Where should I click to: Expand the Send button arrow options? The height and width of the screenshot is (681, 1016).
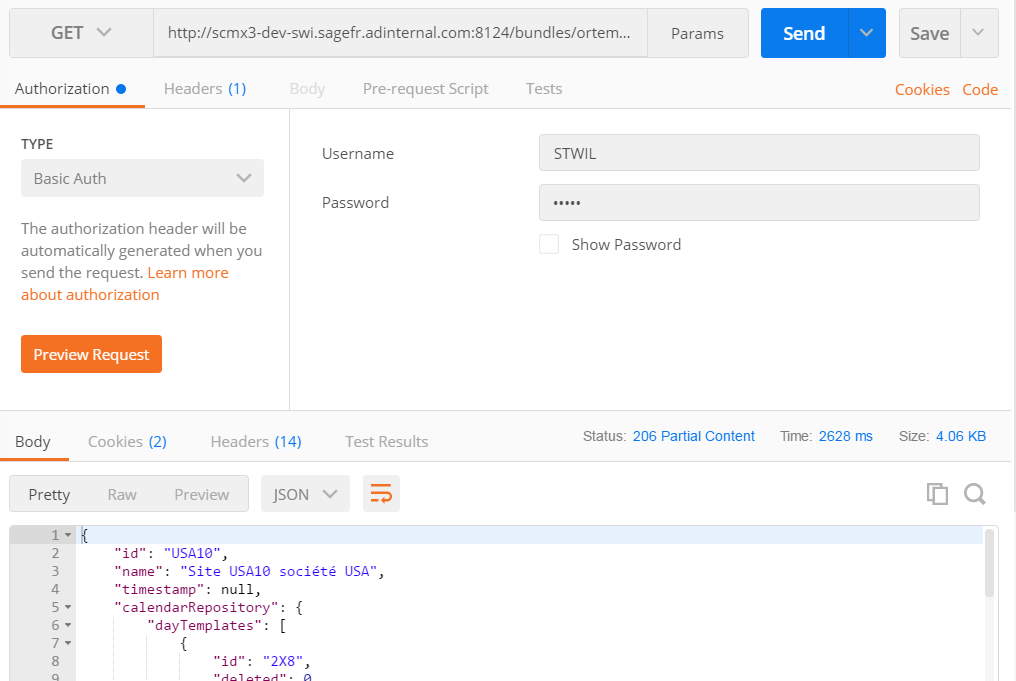(866, 33)
